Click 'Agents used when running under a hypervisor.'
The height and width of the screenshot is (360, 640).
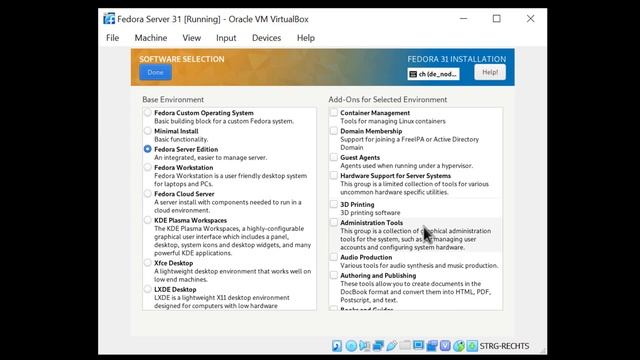(407, 166)
